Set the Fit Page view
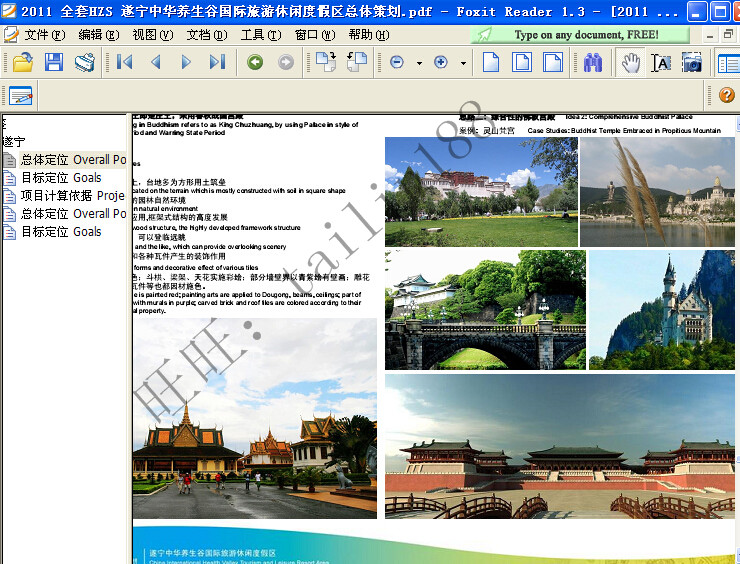 pyautogui.click(x=521, y=62)
